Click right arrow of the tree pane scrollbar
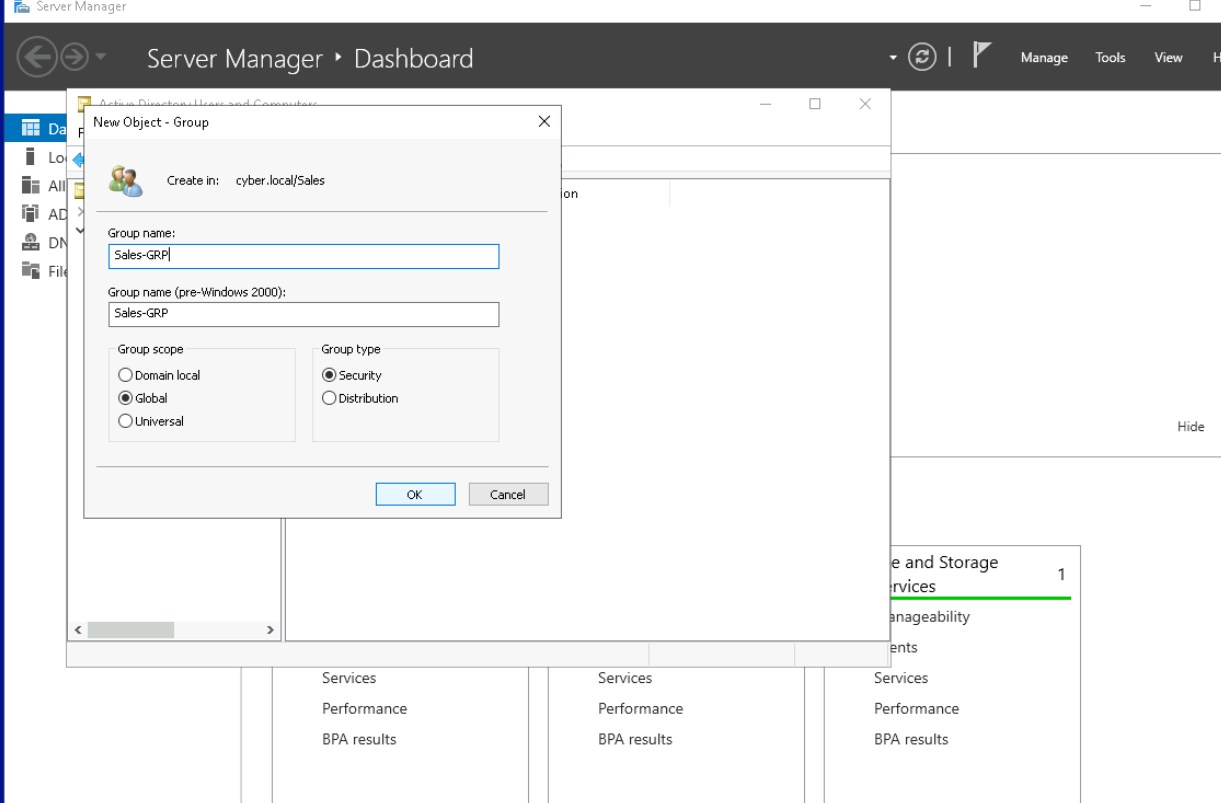Viewport: 1221px width, 803px height. coord(270,630)
